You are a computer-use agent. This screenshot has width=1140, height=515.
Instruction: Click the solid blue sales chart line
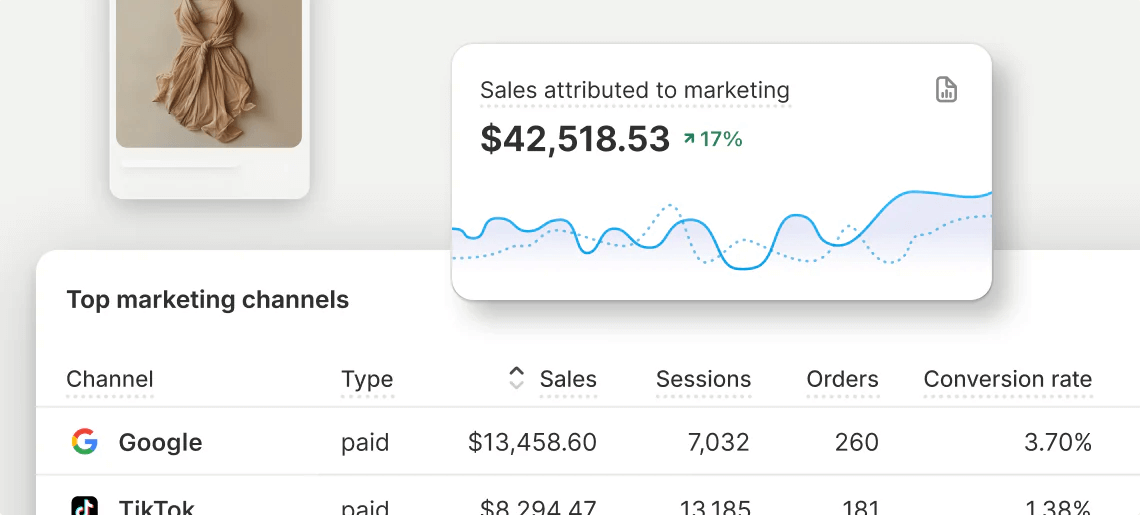(795, 217)
